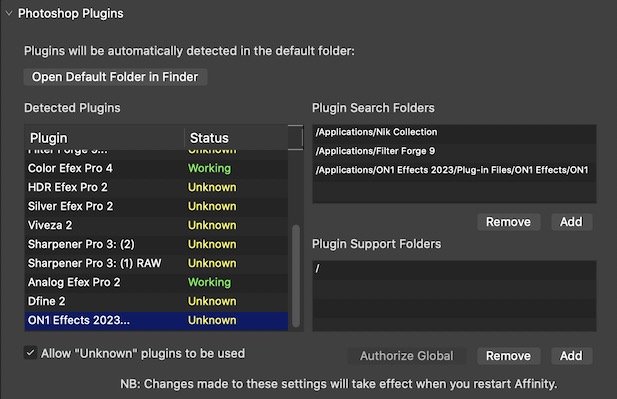This screenshot has height=399, width=617.
Task: Select the Viveza 2 plugin row
Action: [x=156, y=225]
